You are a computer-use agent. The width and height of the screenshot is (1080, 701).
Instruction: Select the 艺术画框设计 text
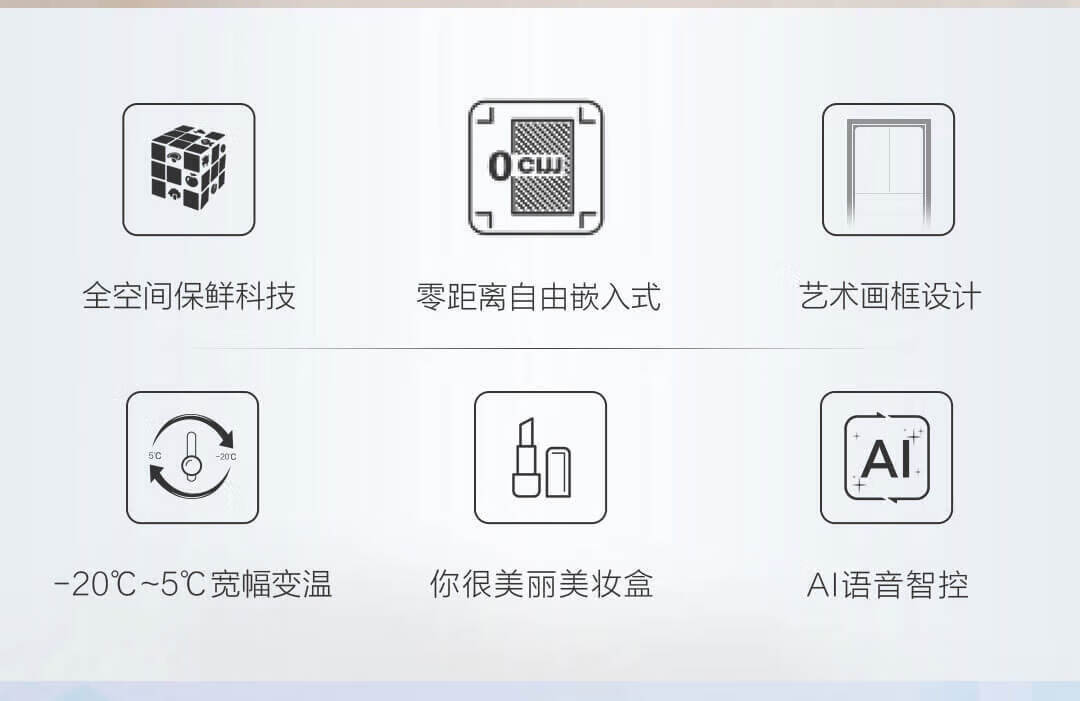click(x=890, y=296)
